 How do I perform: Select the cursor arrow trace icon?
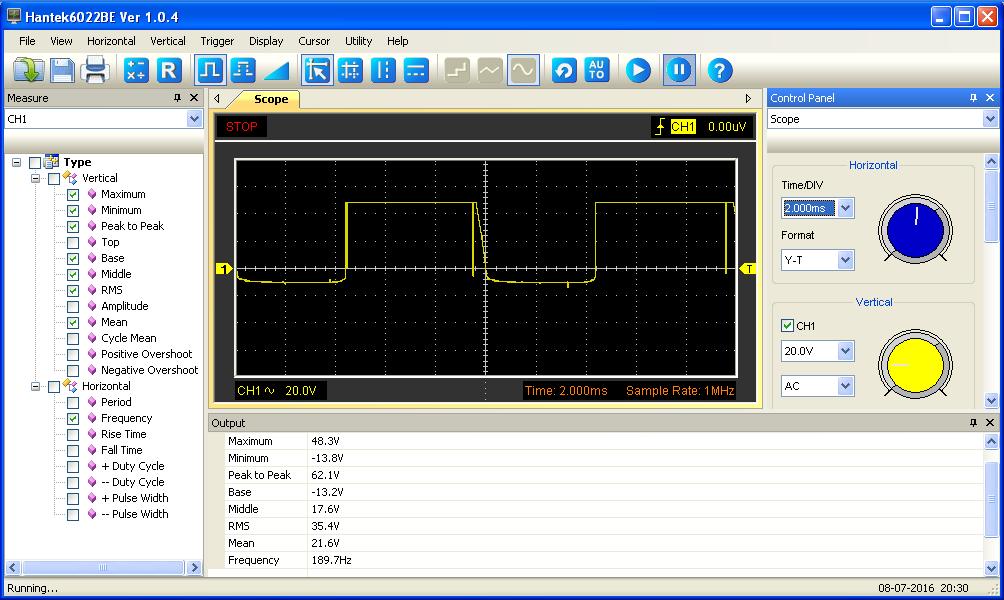[x=317, y=70]
